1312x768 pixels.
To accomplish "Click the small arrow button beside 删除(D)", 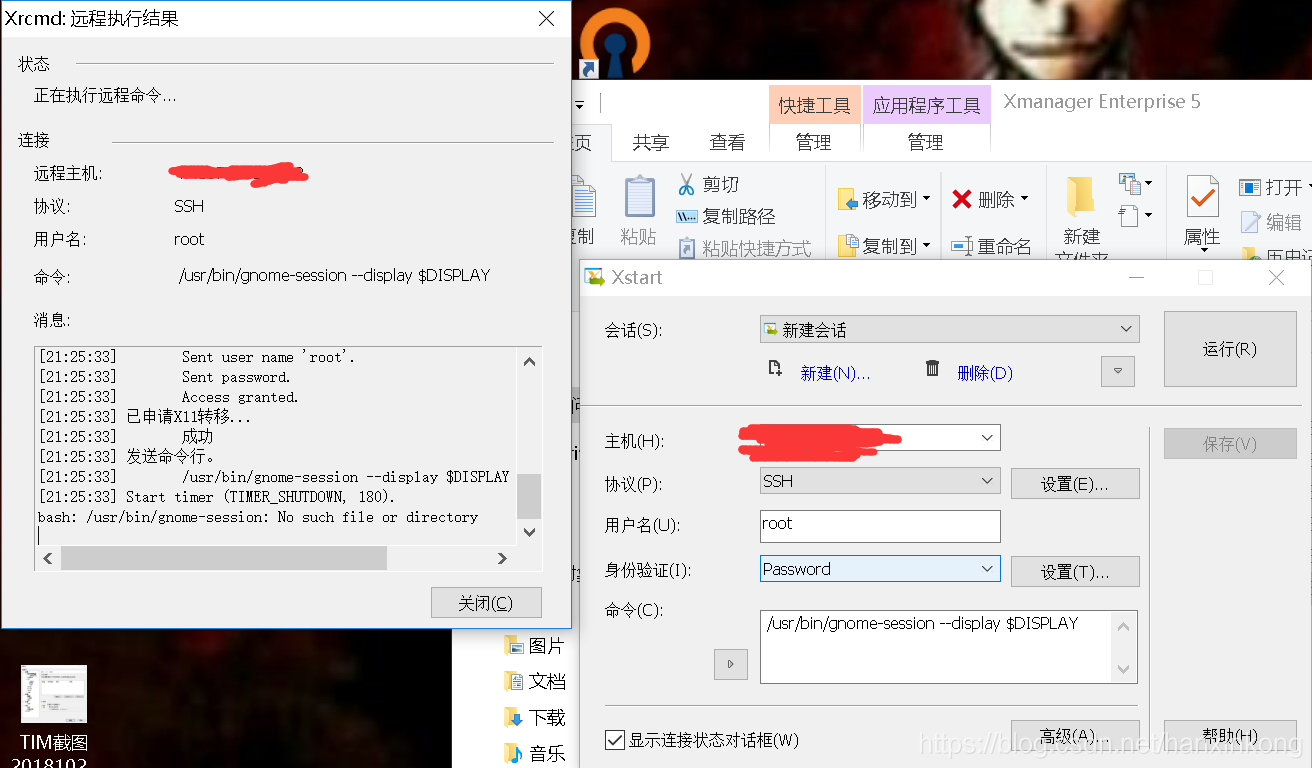I will (x=1118, y=371).
